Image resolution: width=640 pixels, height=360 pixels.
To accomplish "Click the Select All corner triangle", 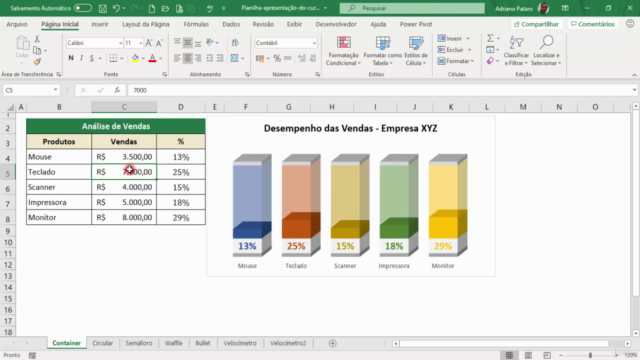I will pos(10,107).
